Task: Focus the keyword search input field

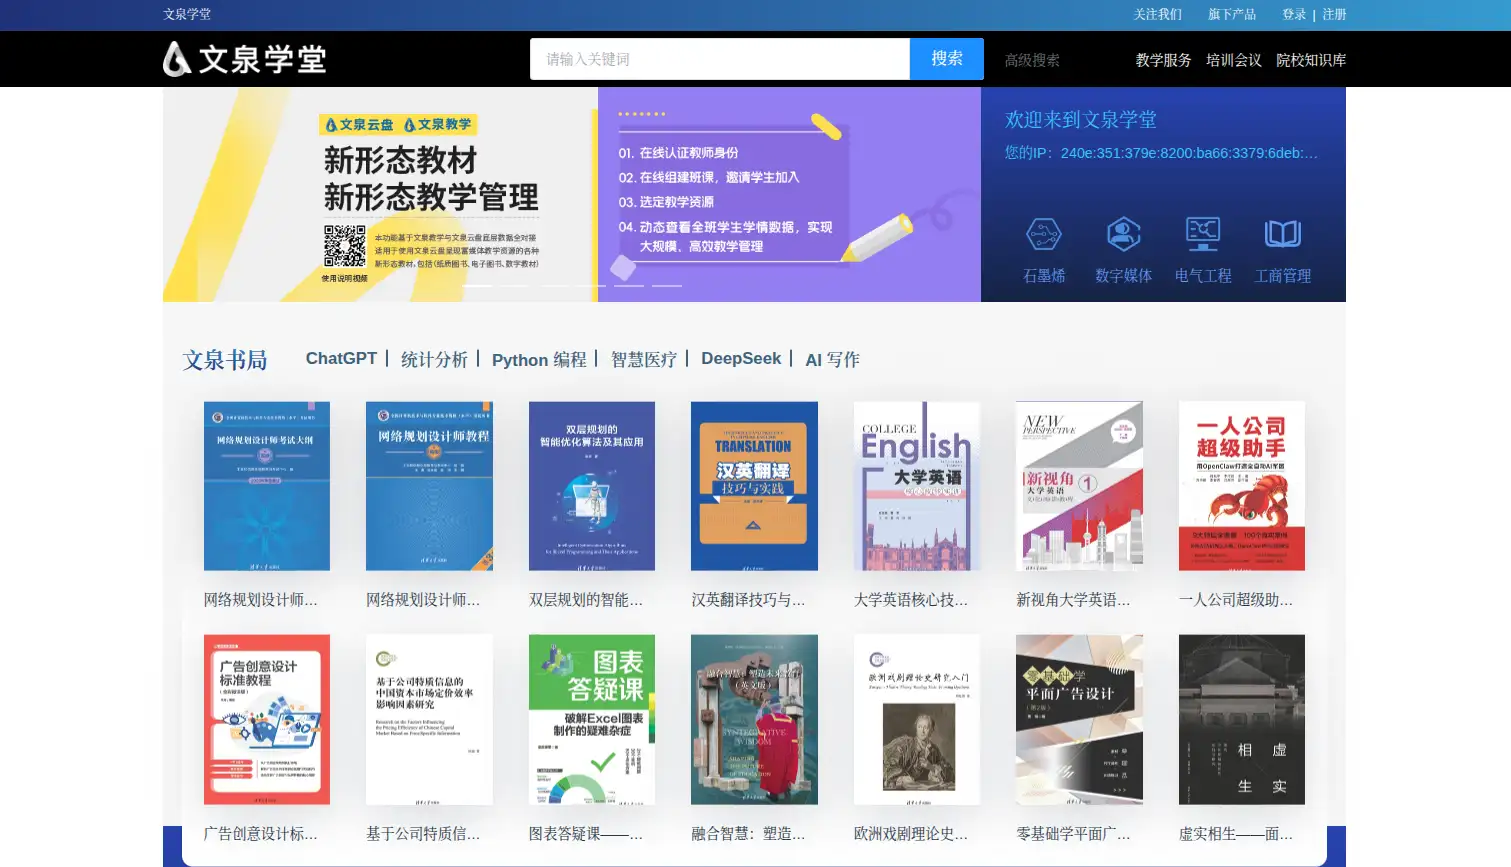Action: [720, 59]
